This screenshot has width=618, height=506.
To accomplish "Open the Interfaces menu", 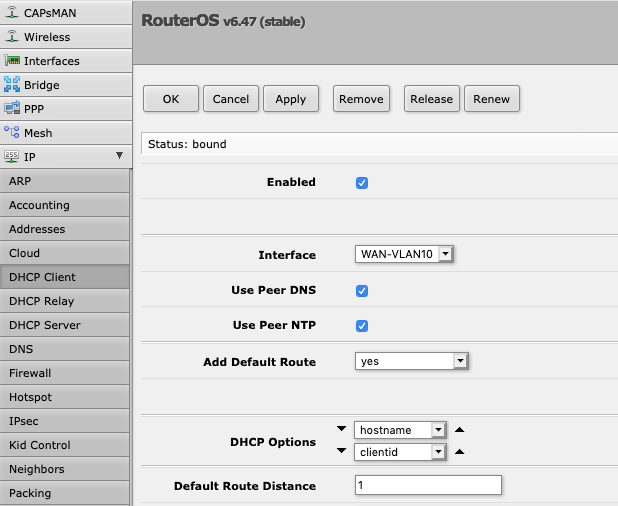I will click(x=66, y=61).
